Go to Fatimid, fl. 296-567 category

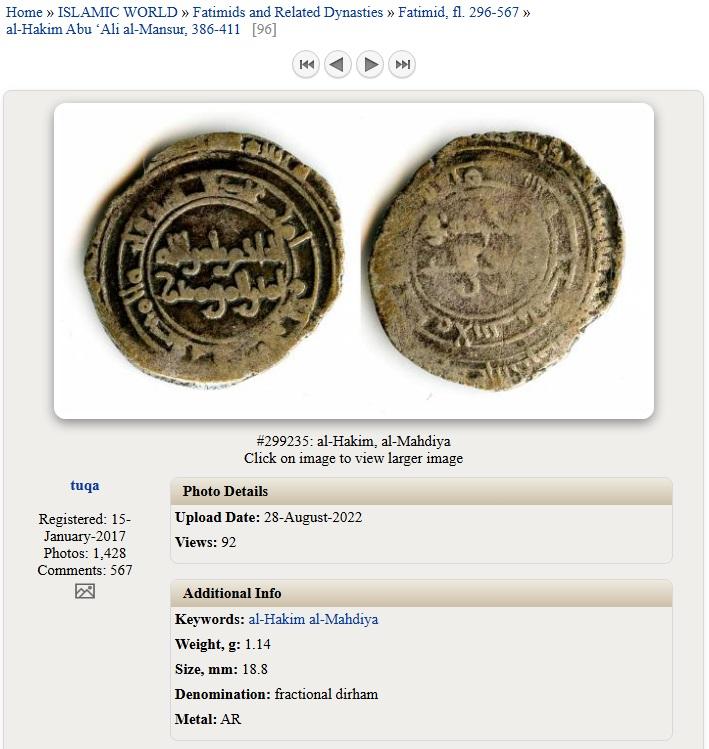[x=458, y=12]
